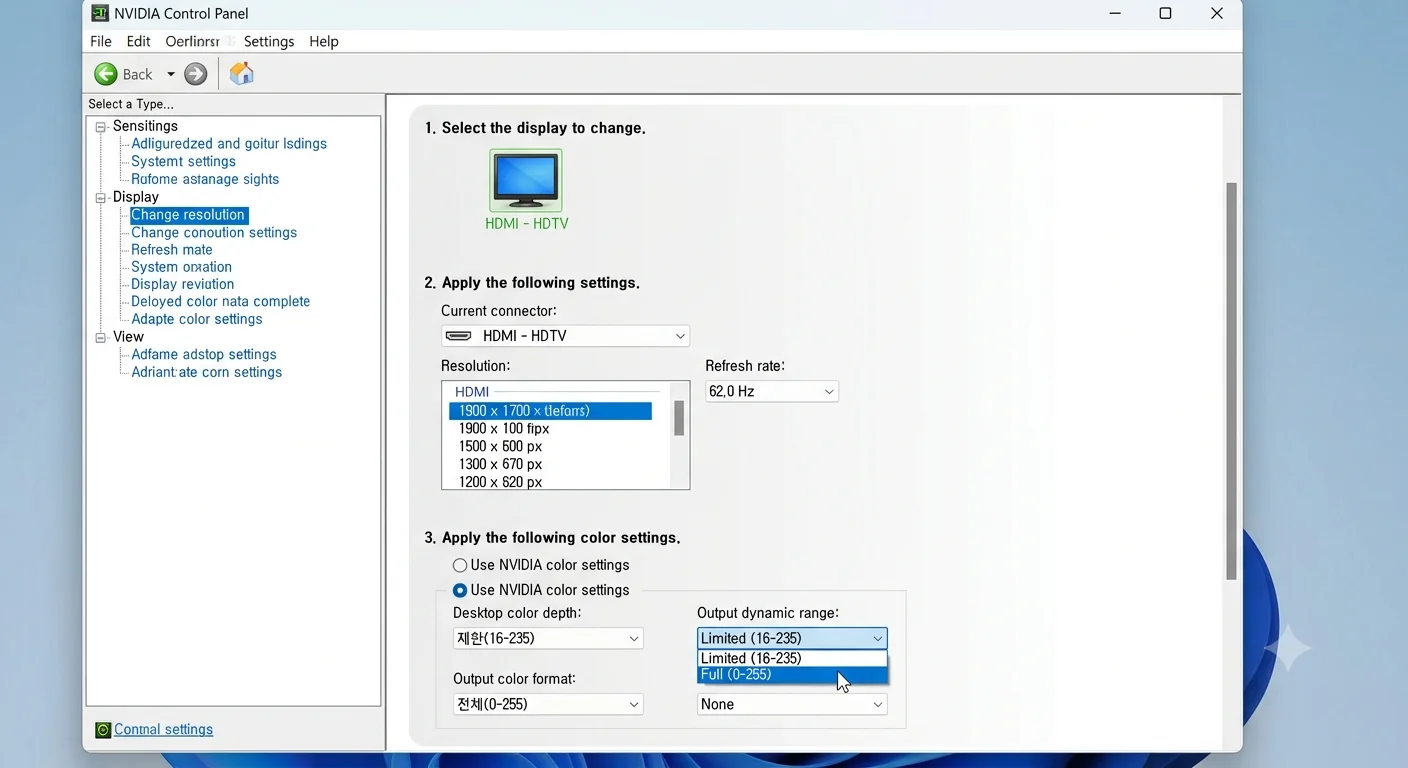Image resolution: width=1408 pixels, height=768 pixels.
Task: Open the Back history dropdown arrow
Action: [x=171, y=74]
